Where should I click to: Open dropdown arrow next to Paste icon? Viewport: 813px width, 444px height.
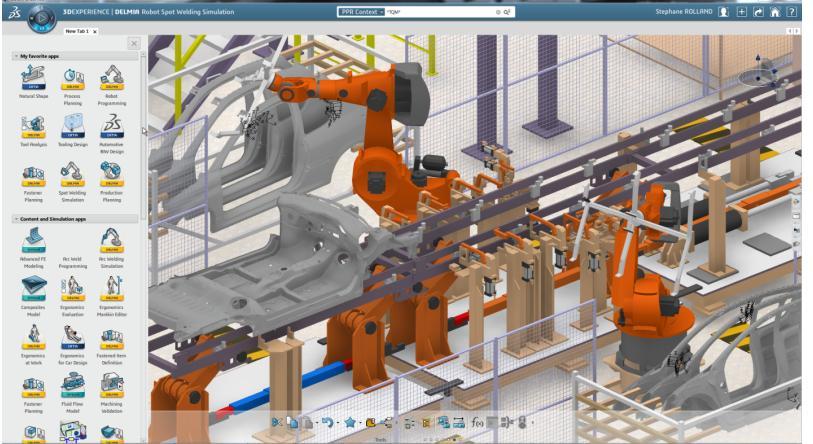(316, 423)
